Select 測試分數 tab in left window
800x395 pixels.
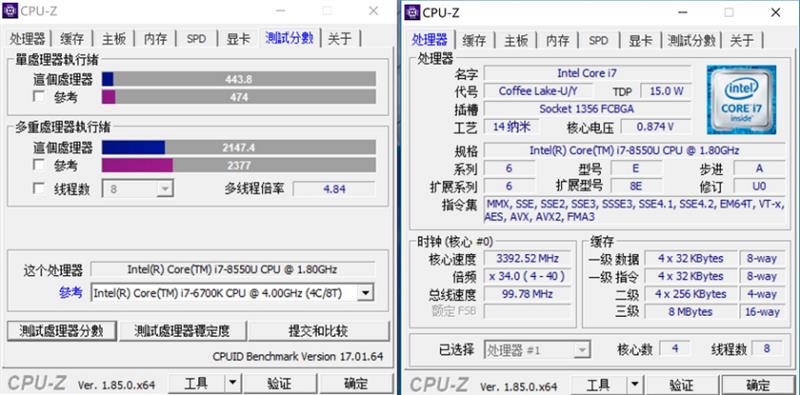(289, 38)
